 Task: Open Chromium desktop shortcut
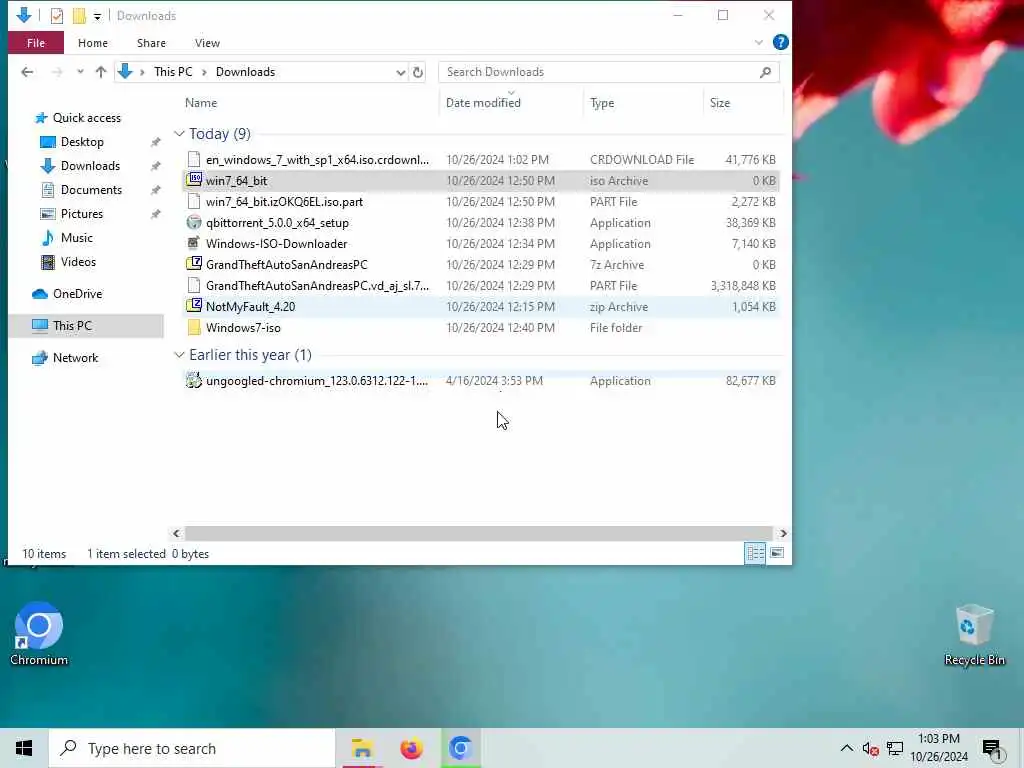pos(39,633)
